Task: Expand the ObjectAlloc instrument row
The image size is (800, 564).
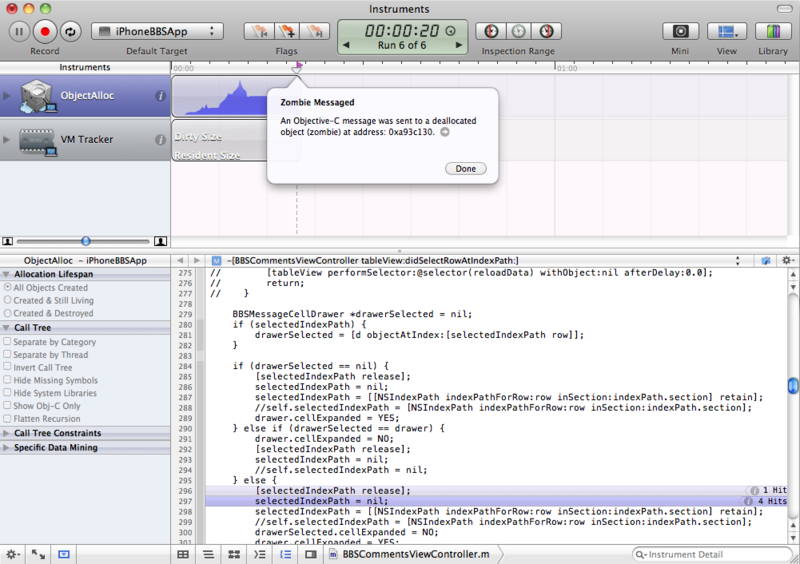Action: pos(7,95)
